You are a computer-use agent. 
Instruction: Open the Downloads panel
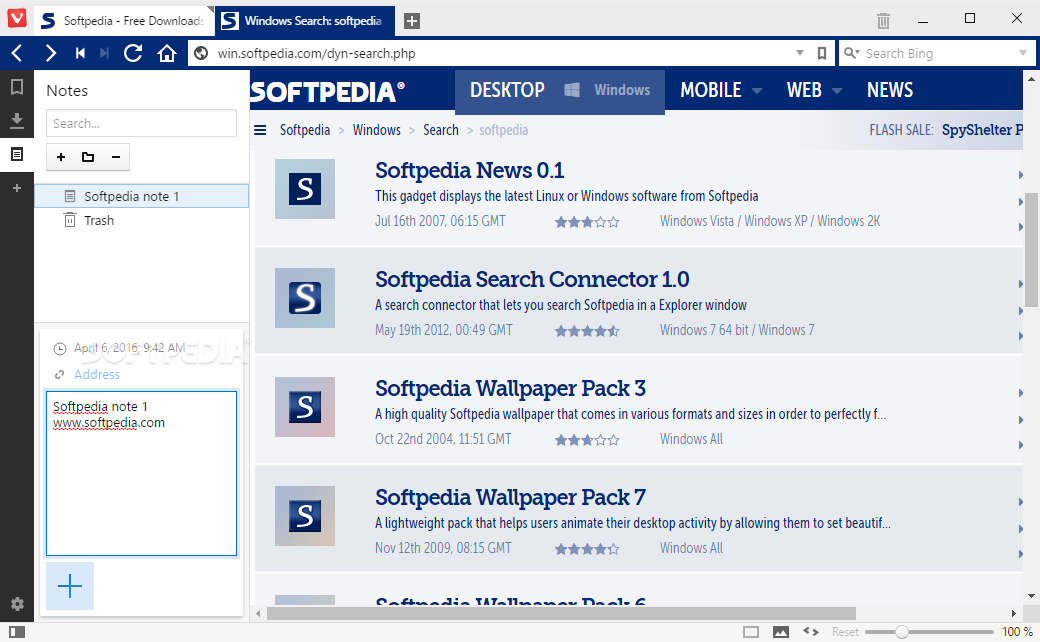click(x=17, y=121)
